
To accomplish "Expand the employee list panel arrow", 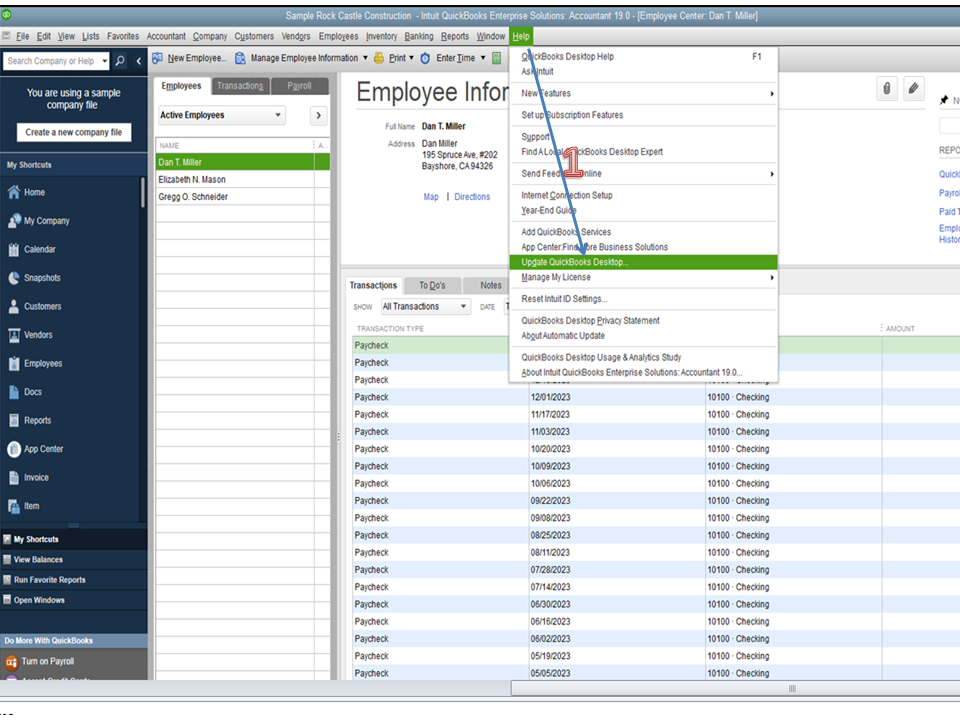I will pyautogui.click(x=318, y=115).
